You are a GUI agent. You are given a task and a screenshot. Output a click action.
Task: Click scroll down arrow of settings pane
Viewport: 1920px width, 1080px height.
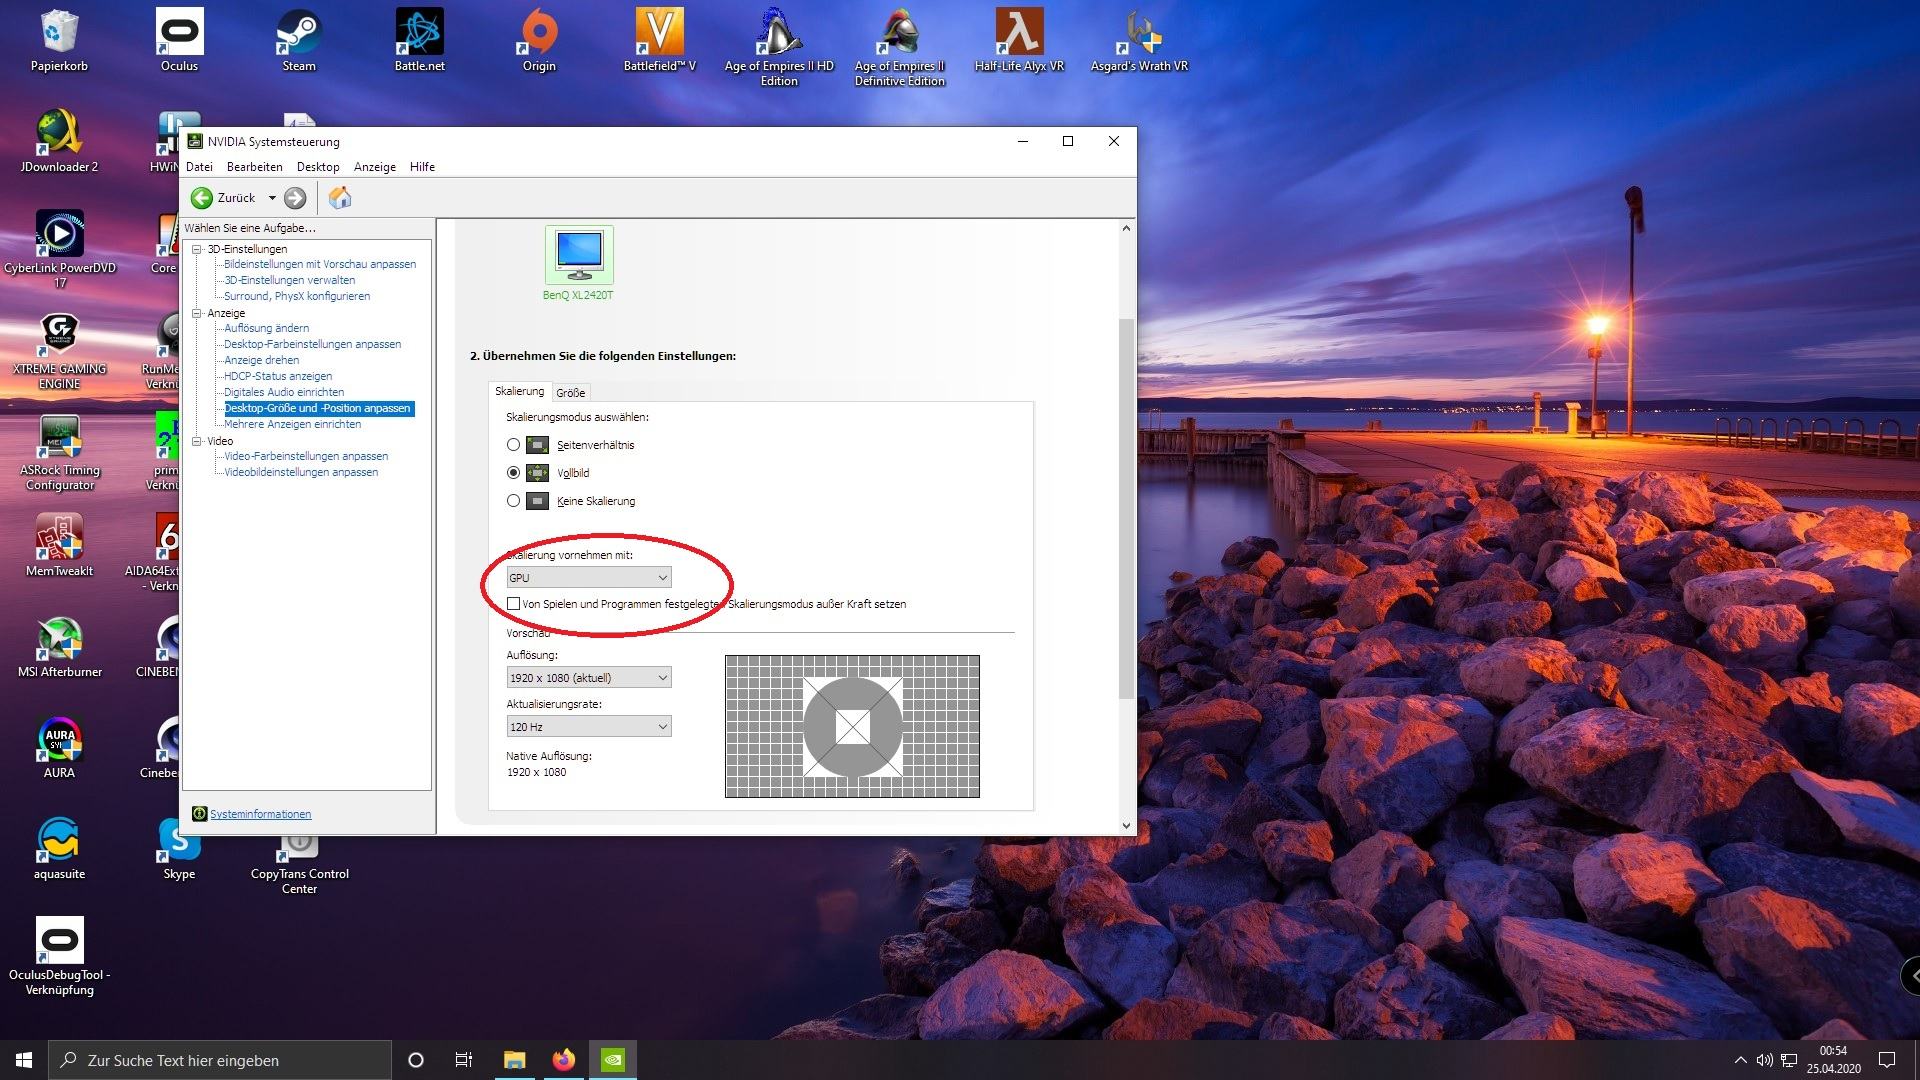click(x=1126, y=826)
